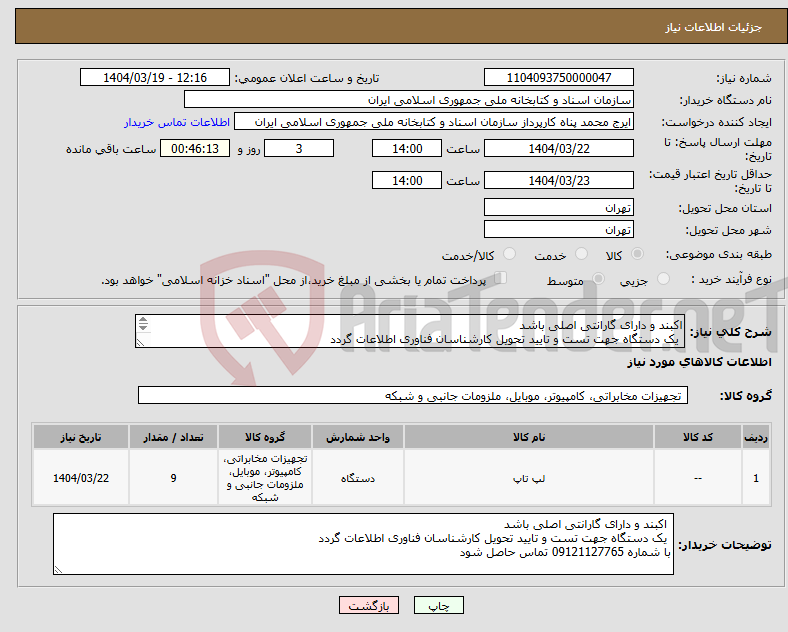Select the جزیی purchase type radio

pos(663,279)
